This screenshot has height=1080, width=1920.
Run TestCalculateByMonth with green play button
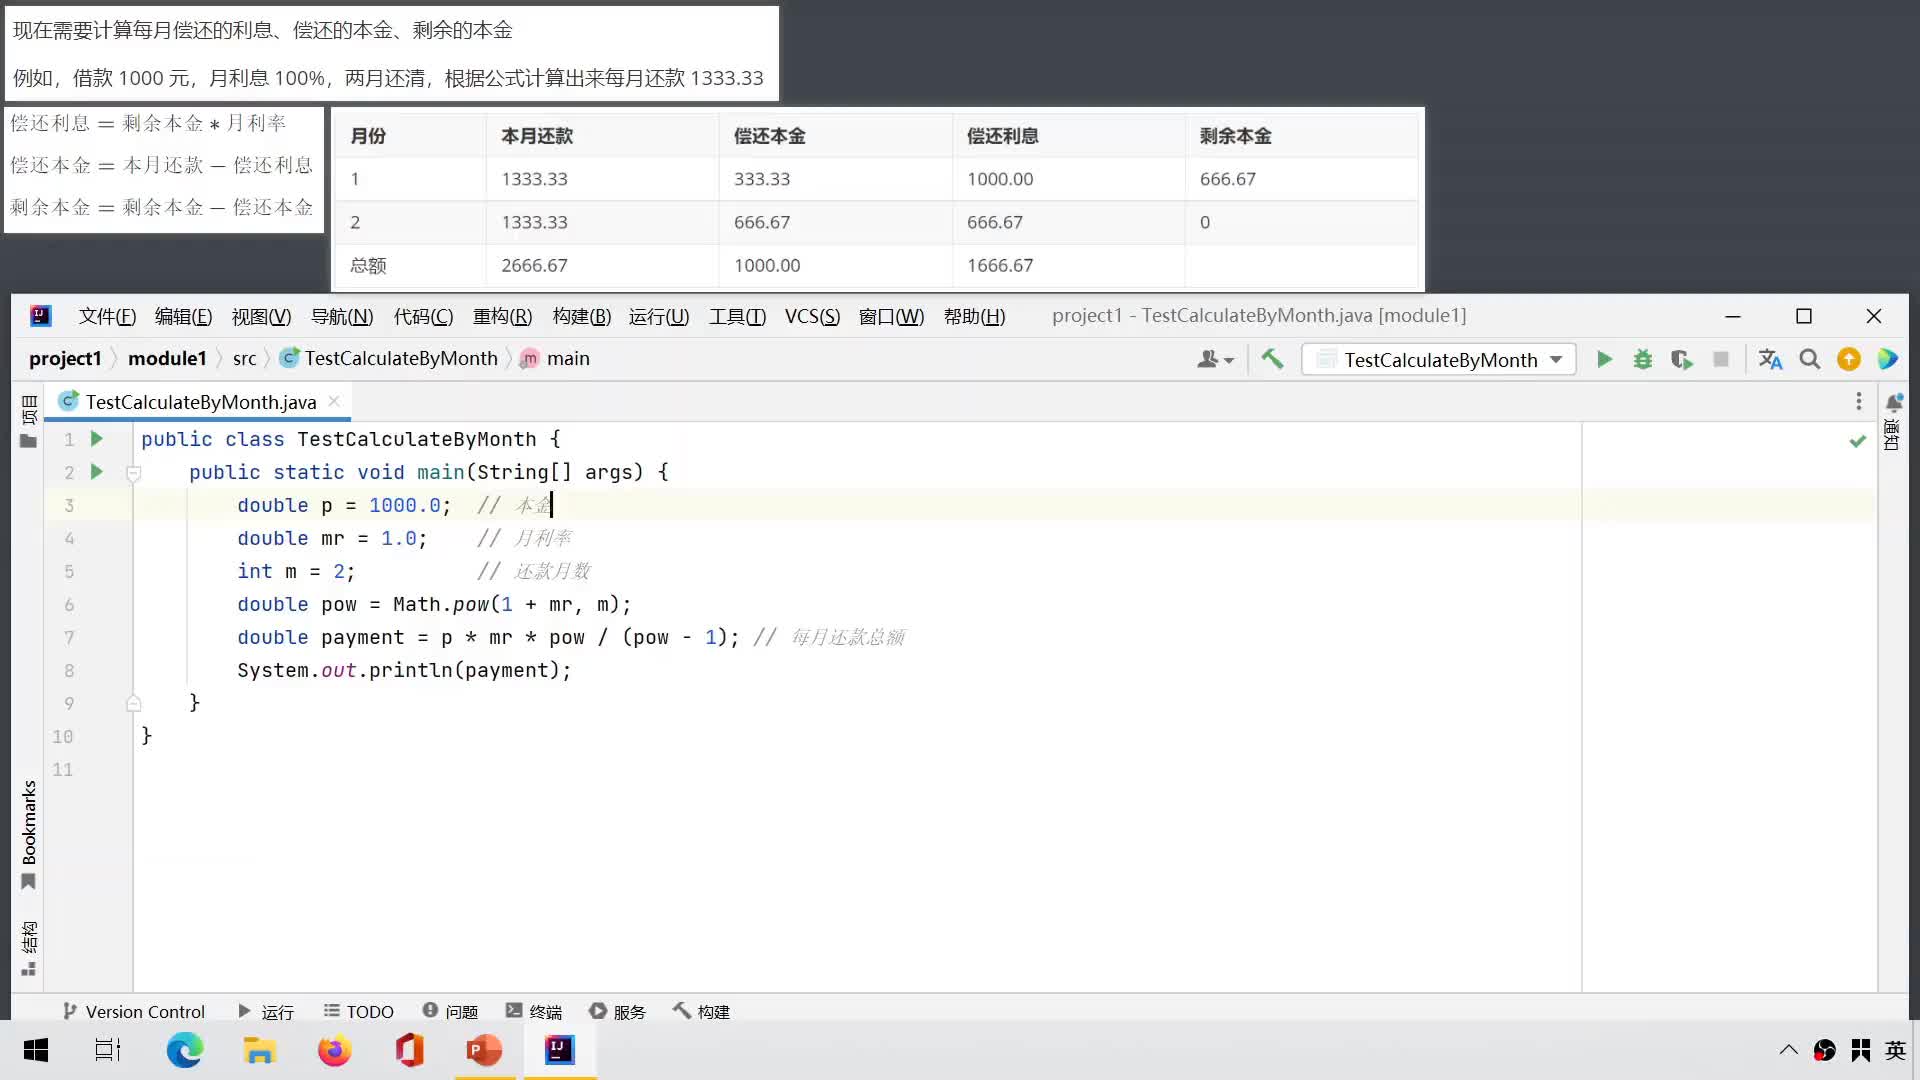coord(1604,359)
